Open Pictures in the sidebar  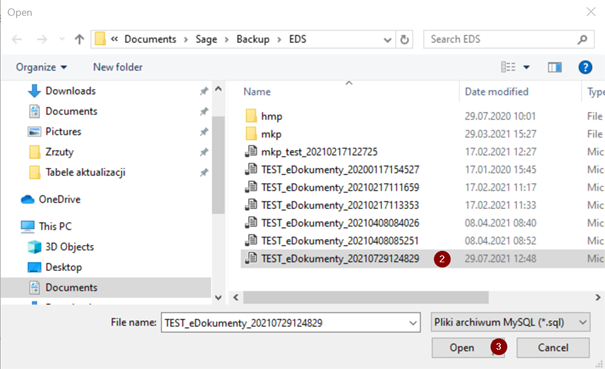pyautogui.click(x=63, y=132)
